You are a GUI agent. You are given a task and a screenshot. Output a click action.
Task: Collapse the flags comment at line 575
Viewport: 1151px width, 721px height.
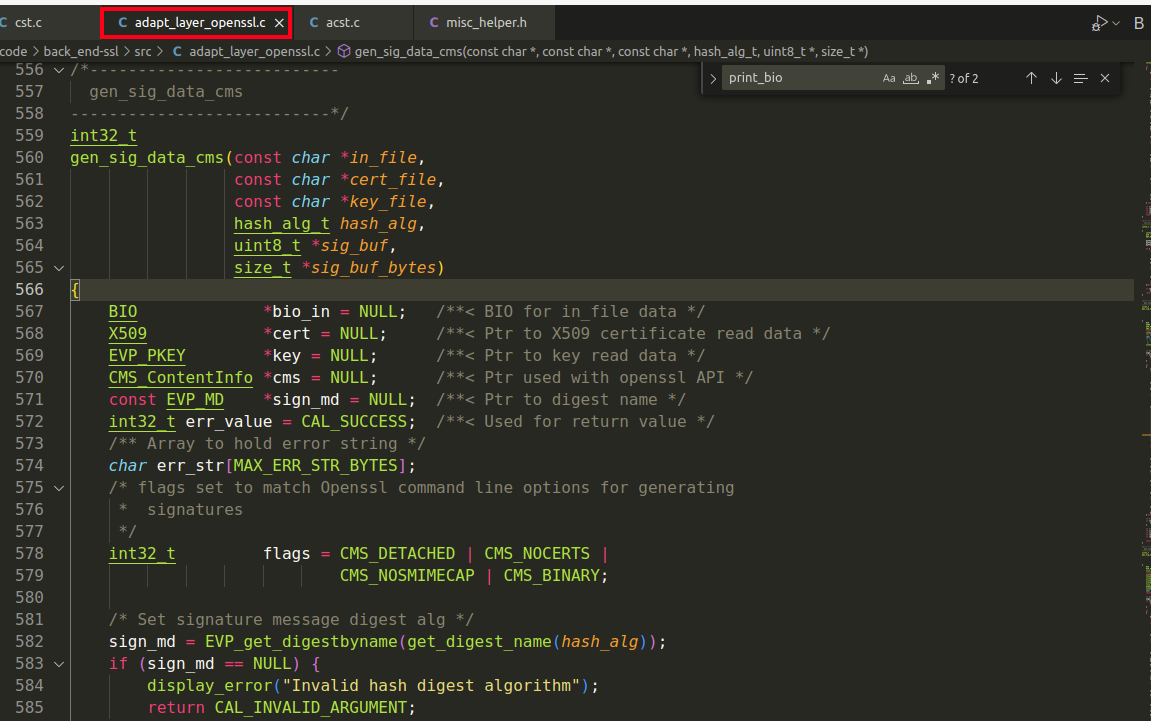pyautogui.click(x=59, y=488)
